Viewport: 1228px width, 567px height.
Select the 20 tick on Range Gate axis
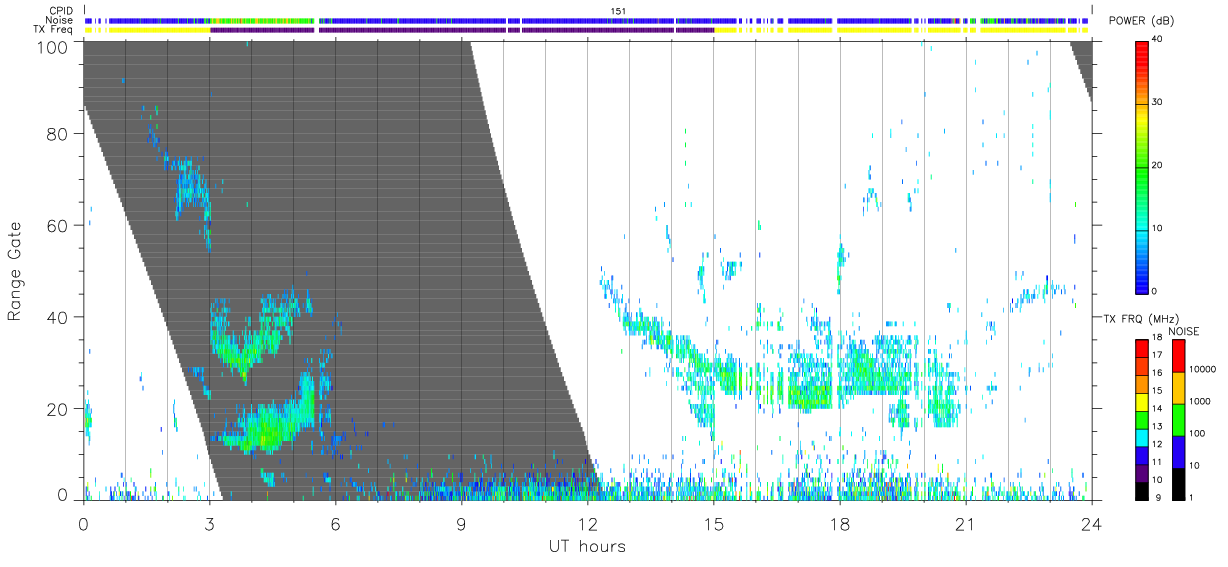(59, 409)
